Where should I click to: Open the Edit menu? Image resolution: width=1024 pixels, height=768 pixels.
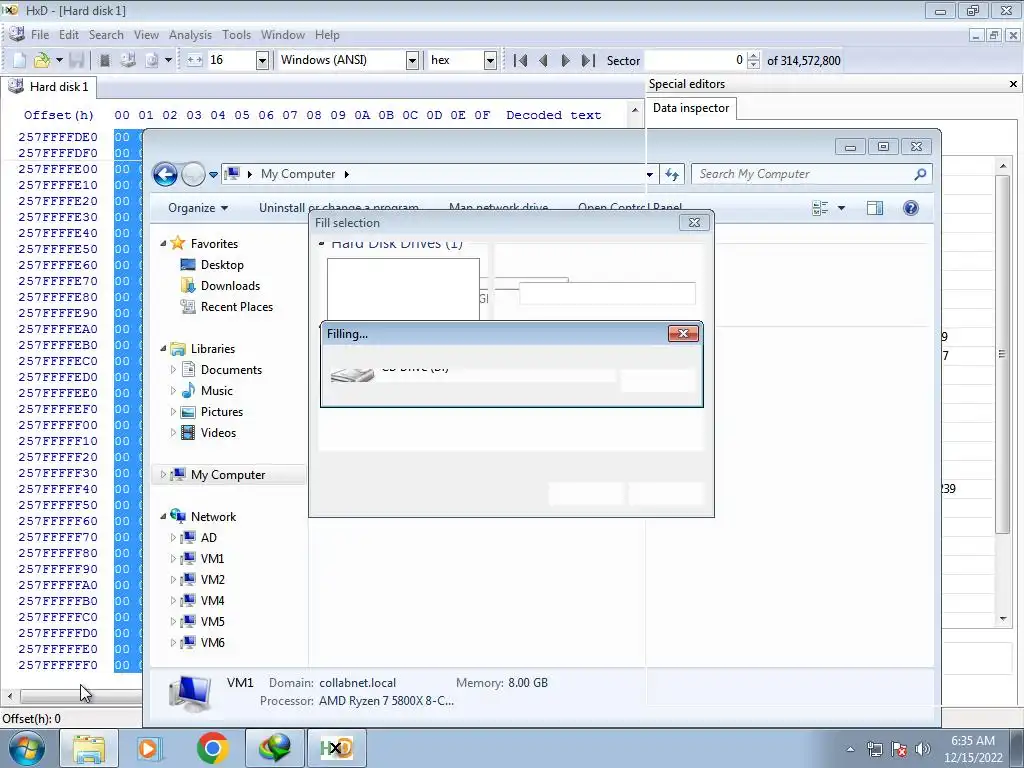[69, 35]
